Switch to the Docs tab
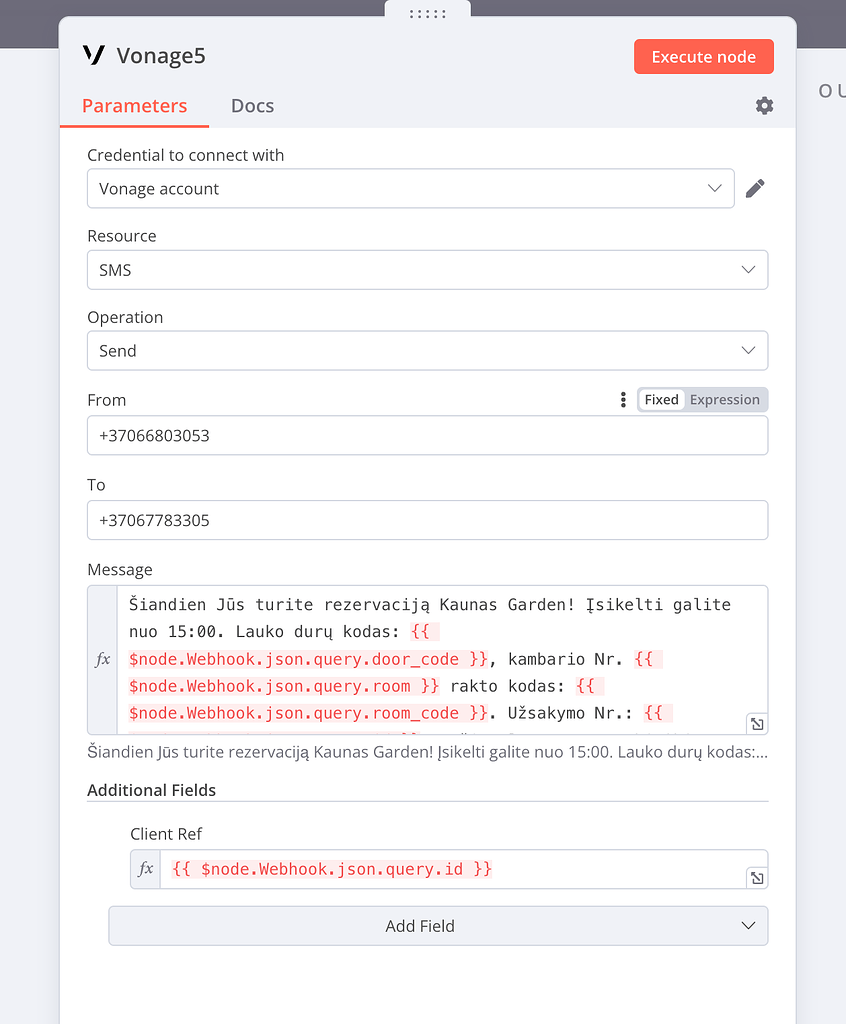 click(x=251, y=105)
